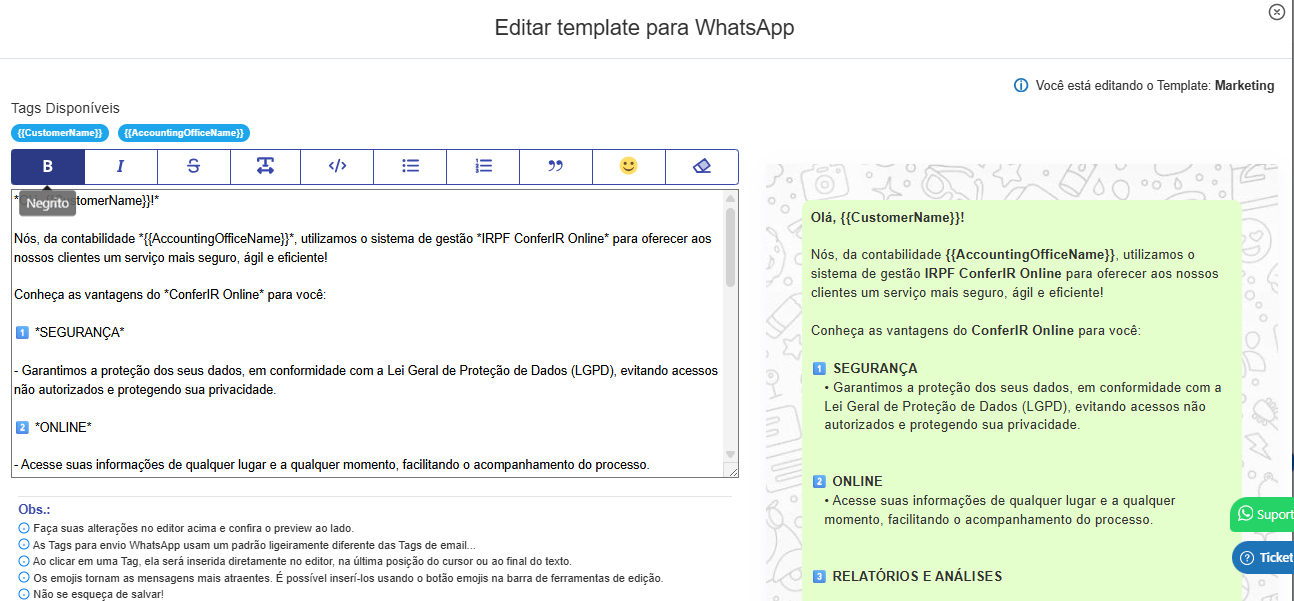
Task: Click the *ONLINE* line in editor
Action: tap(63, 427)
